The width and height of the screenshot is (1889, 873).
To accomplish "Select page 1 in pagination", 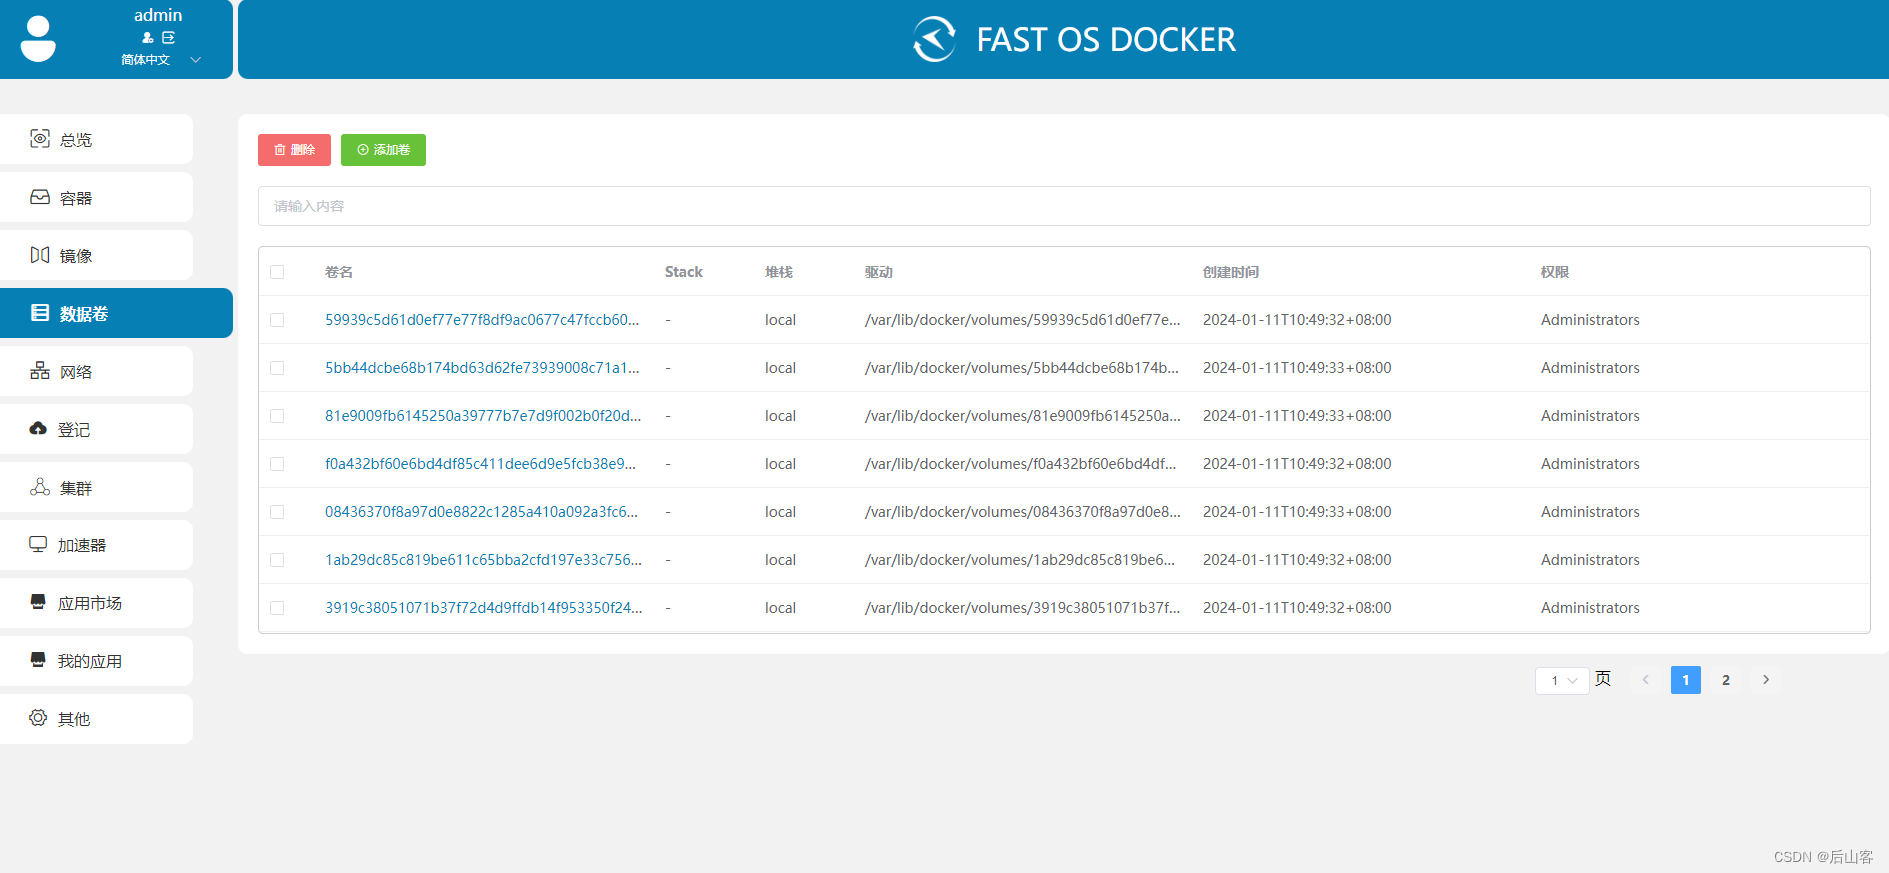I will (1686, 680).
